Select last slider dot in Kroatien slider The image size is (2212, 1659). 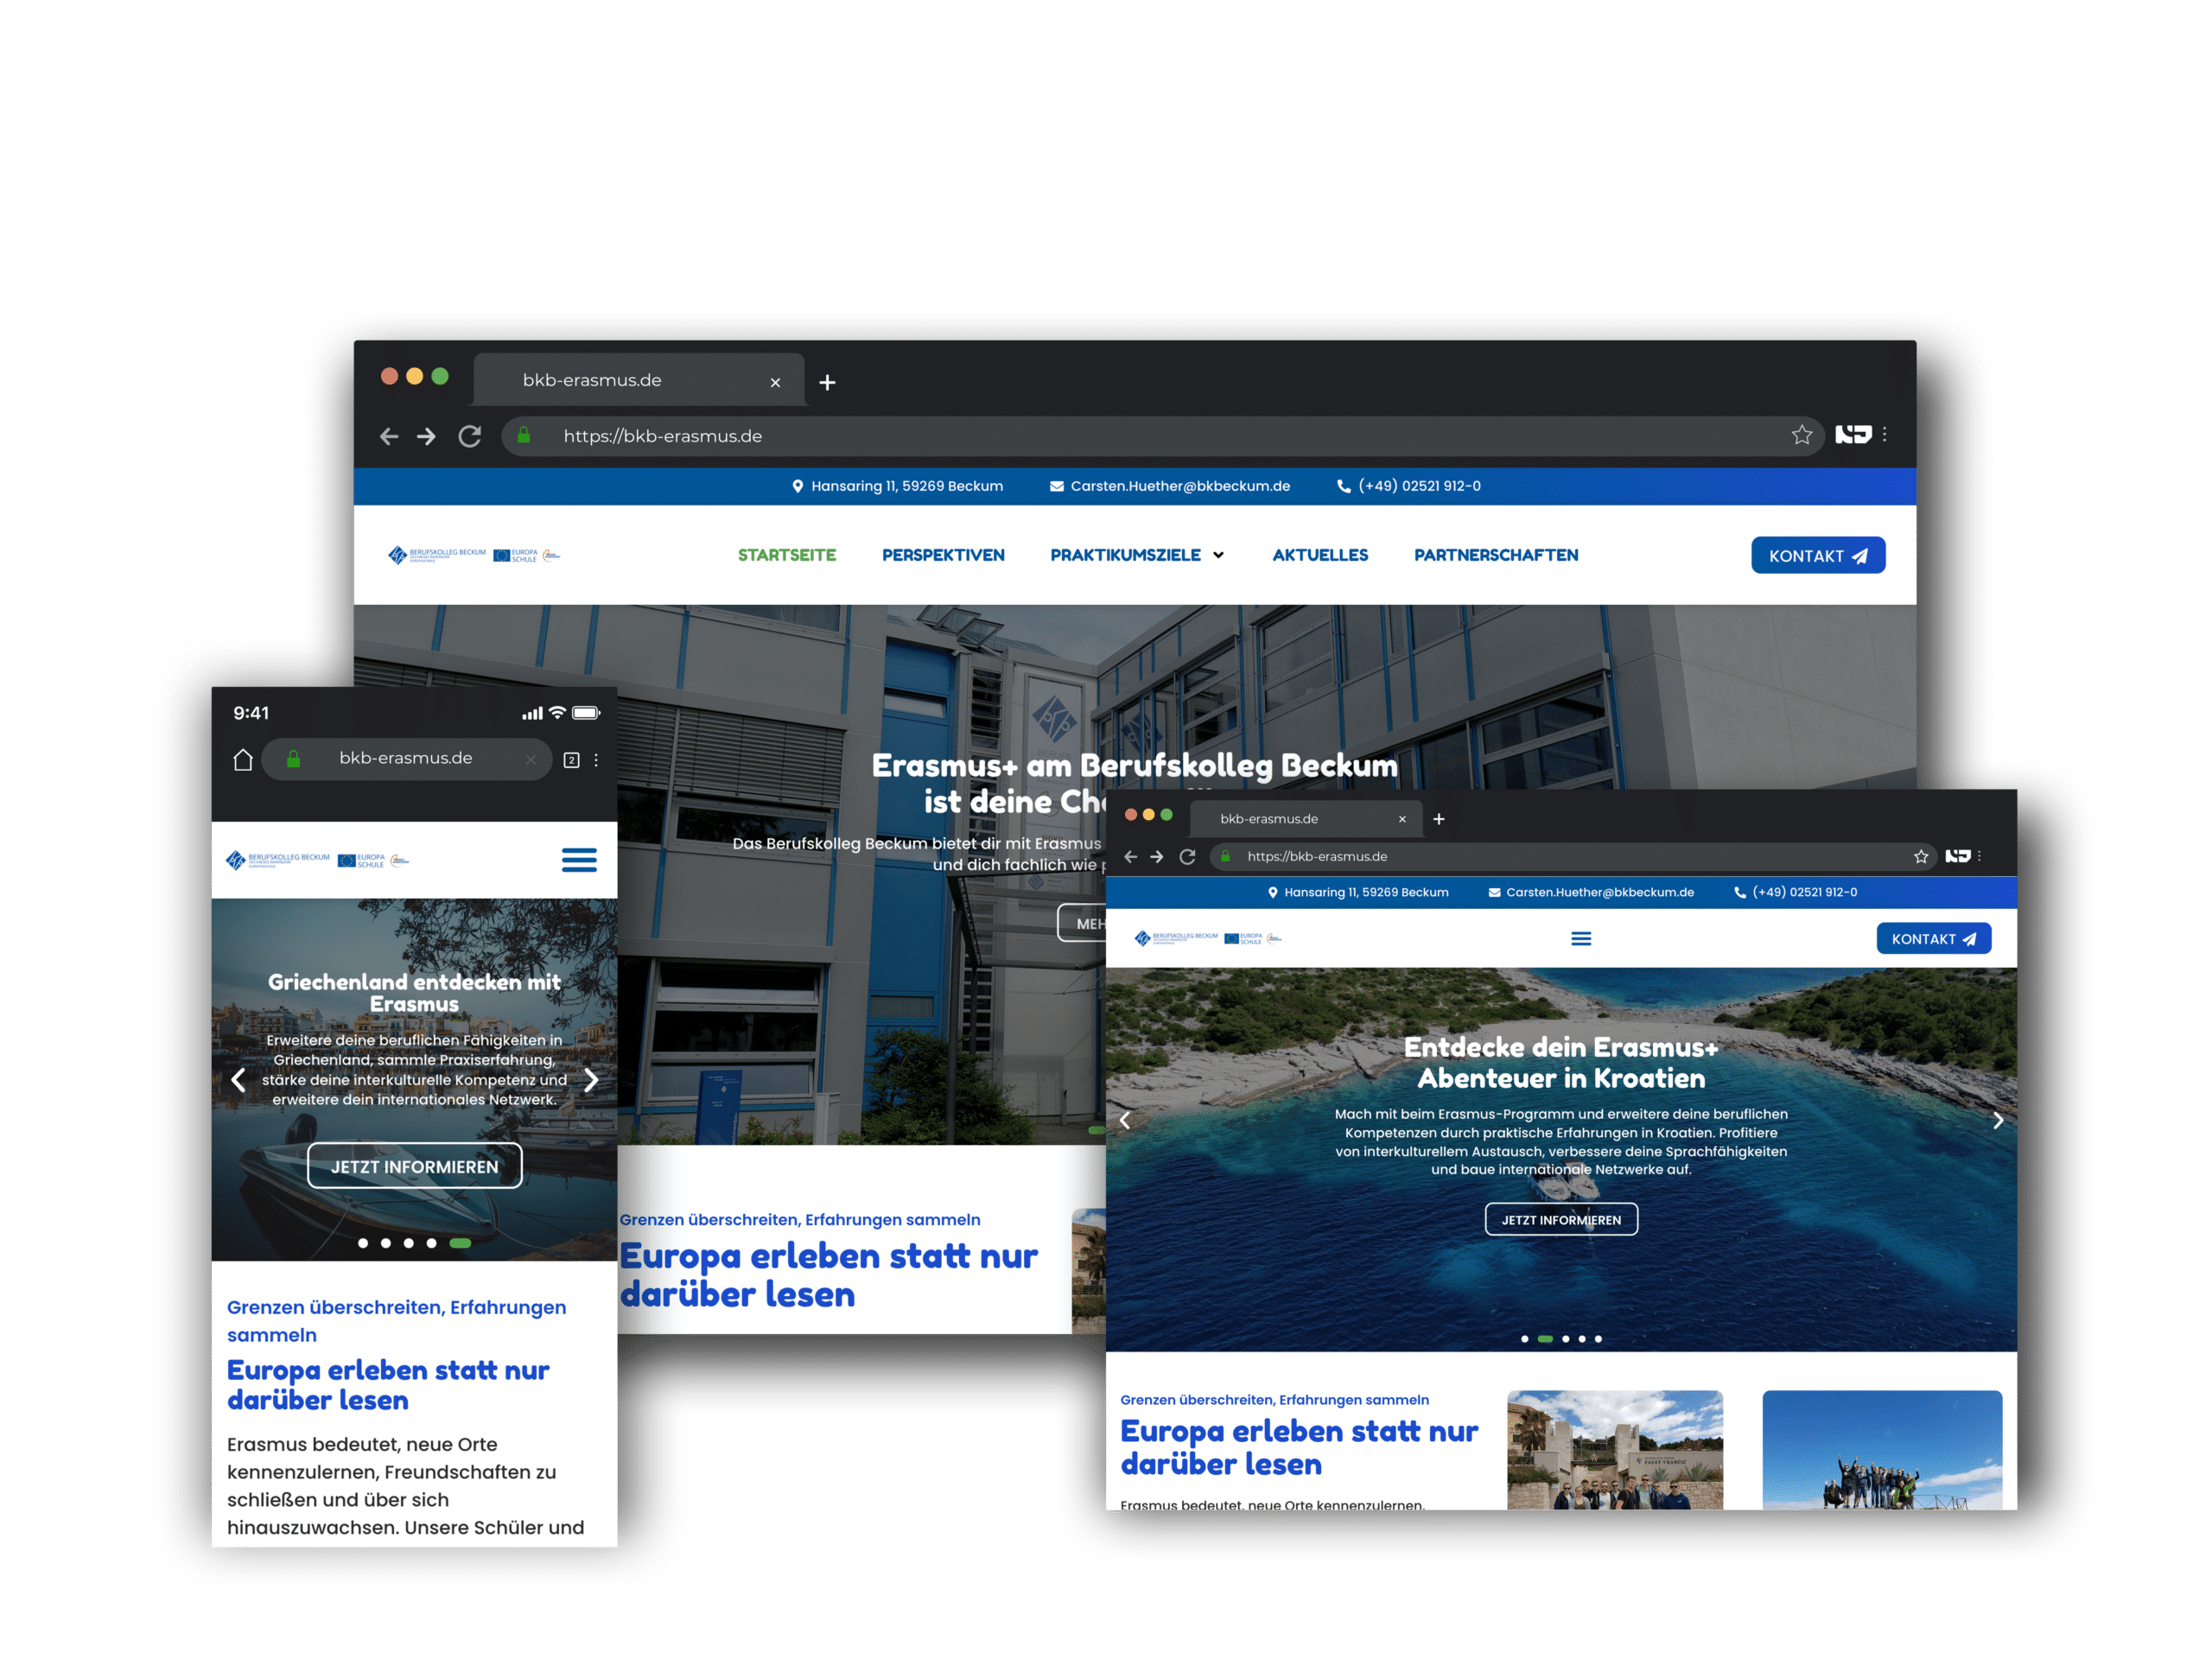tap(1598, 1339)
